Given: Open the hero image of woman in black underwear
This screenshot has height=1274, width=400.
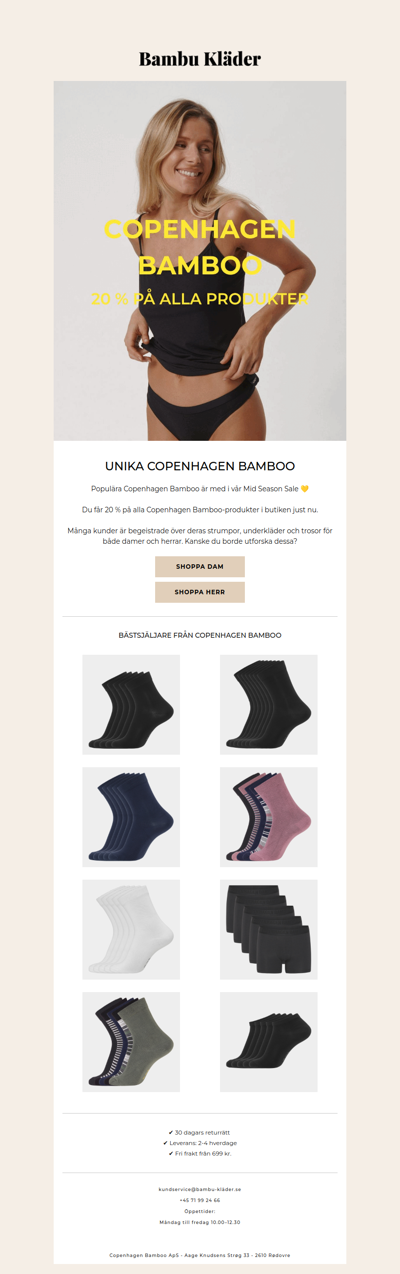Looking at the screenshot, I should pyautogui.click(x=200, y=261).
